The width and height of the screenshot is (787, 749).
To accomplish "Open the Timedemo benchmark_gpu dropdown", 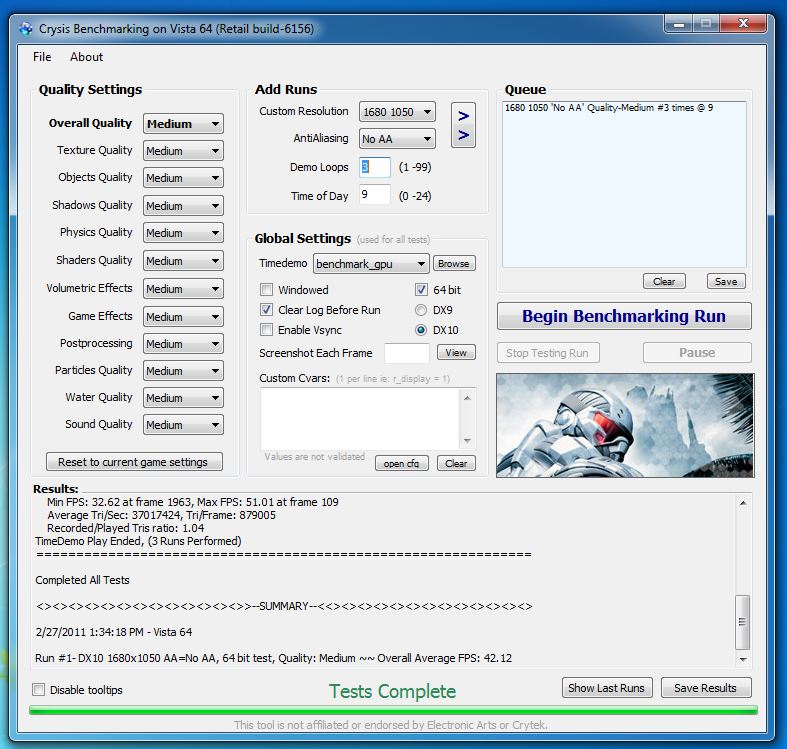I will 371,264.
